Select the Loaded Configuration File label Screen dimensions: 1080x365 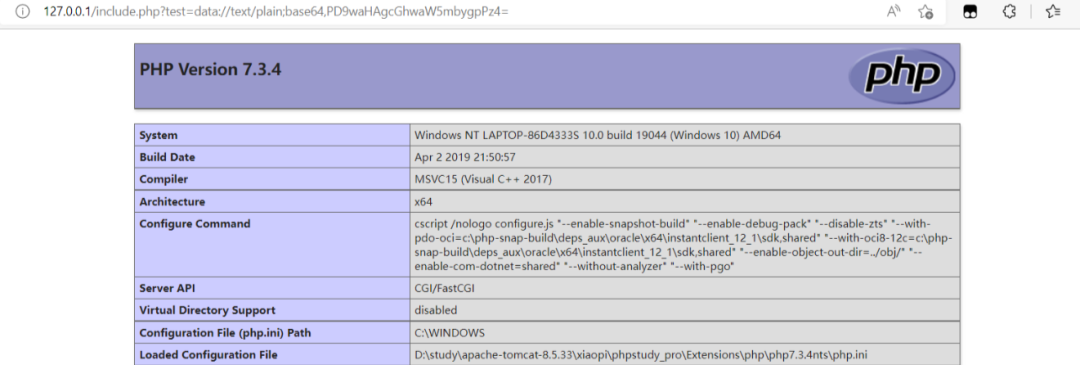click(208, 355)
